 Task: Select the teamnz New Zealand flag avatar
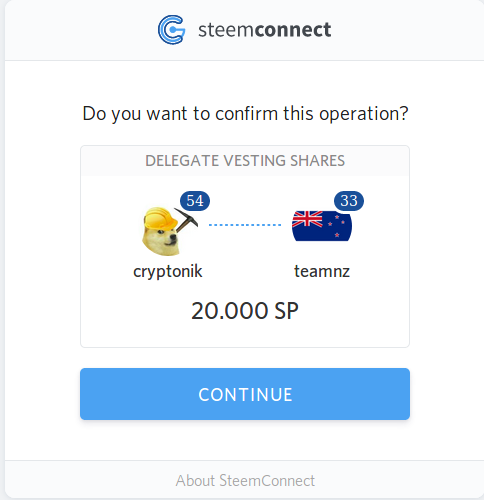(x=322, y=226)
